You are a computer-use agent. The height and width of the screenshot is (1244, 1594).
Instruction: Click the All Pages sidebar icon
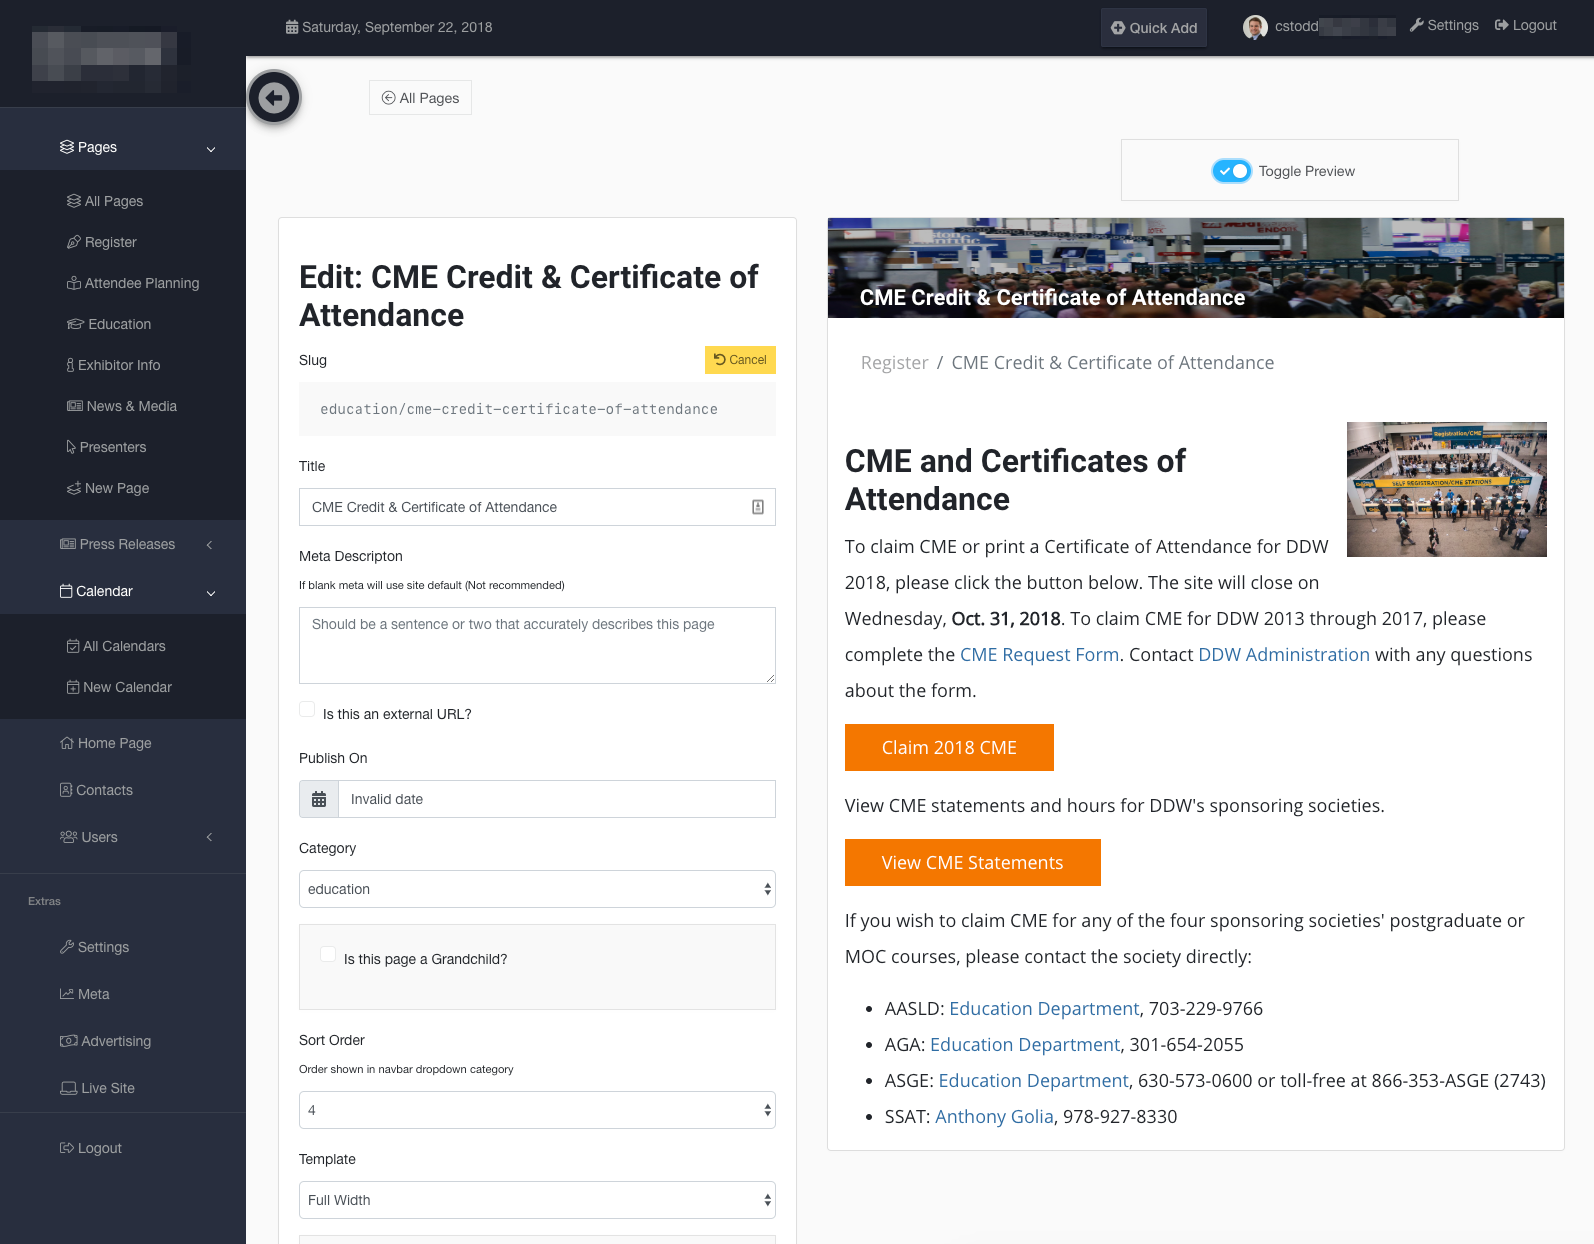click(74, 201)
